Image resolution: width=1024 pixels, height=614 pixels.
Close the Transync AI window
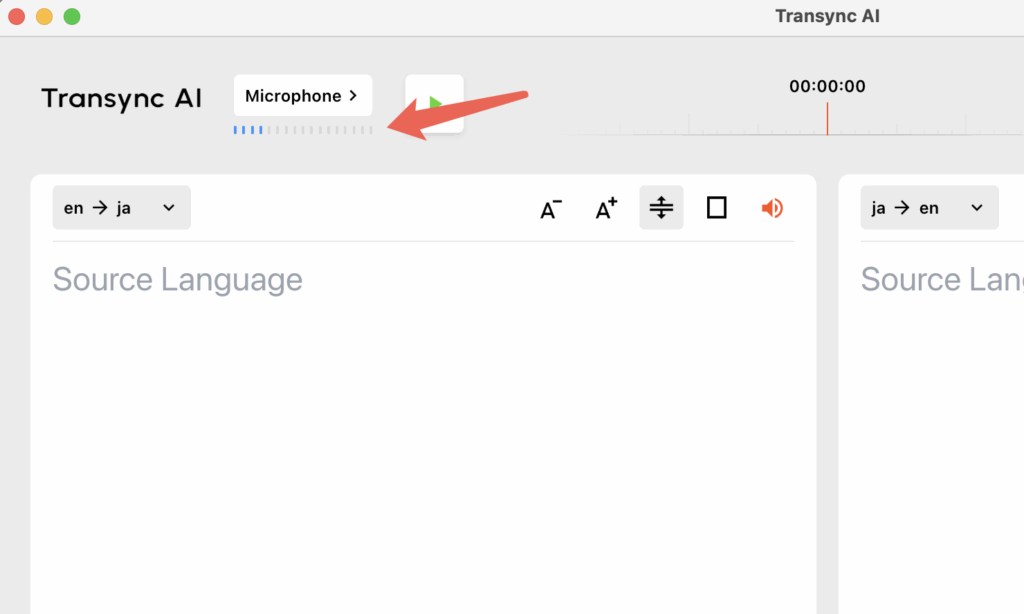click(x=17, y=17)
